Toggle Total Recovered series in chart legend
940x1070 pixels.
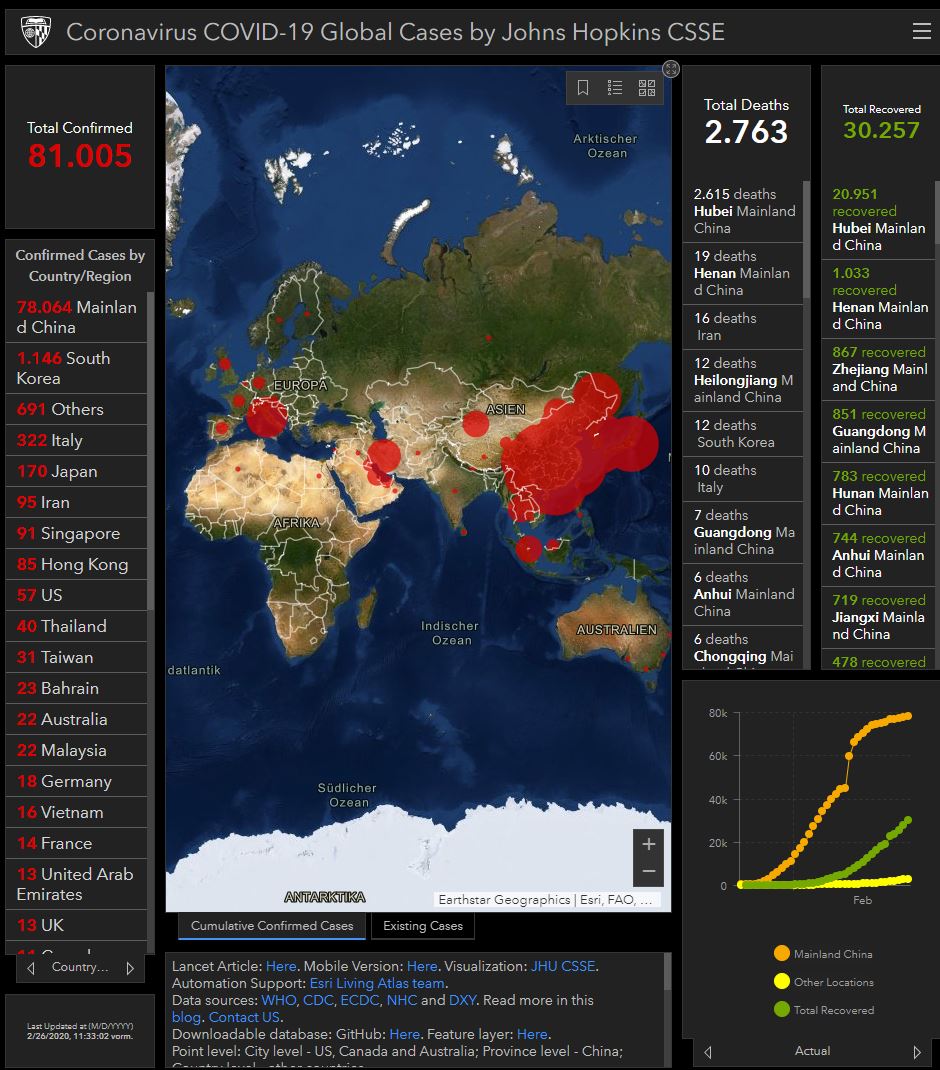pyautogui.click(x=824, y=1010)
